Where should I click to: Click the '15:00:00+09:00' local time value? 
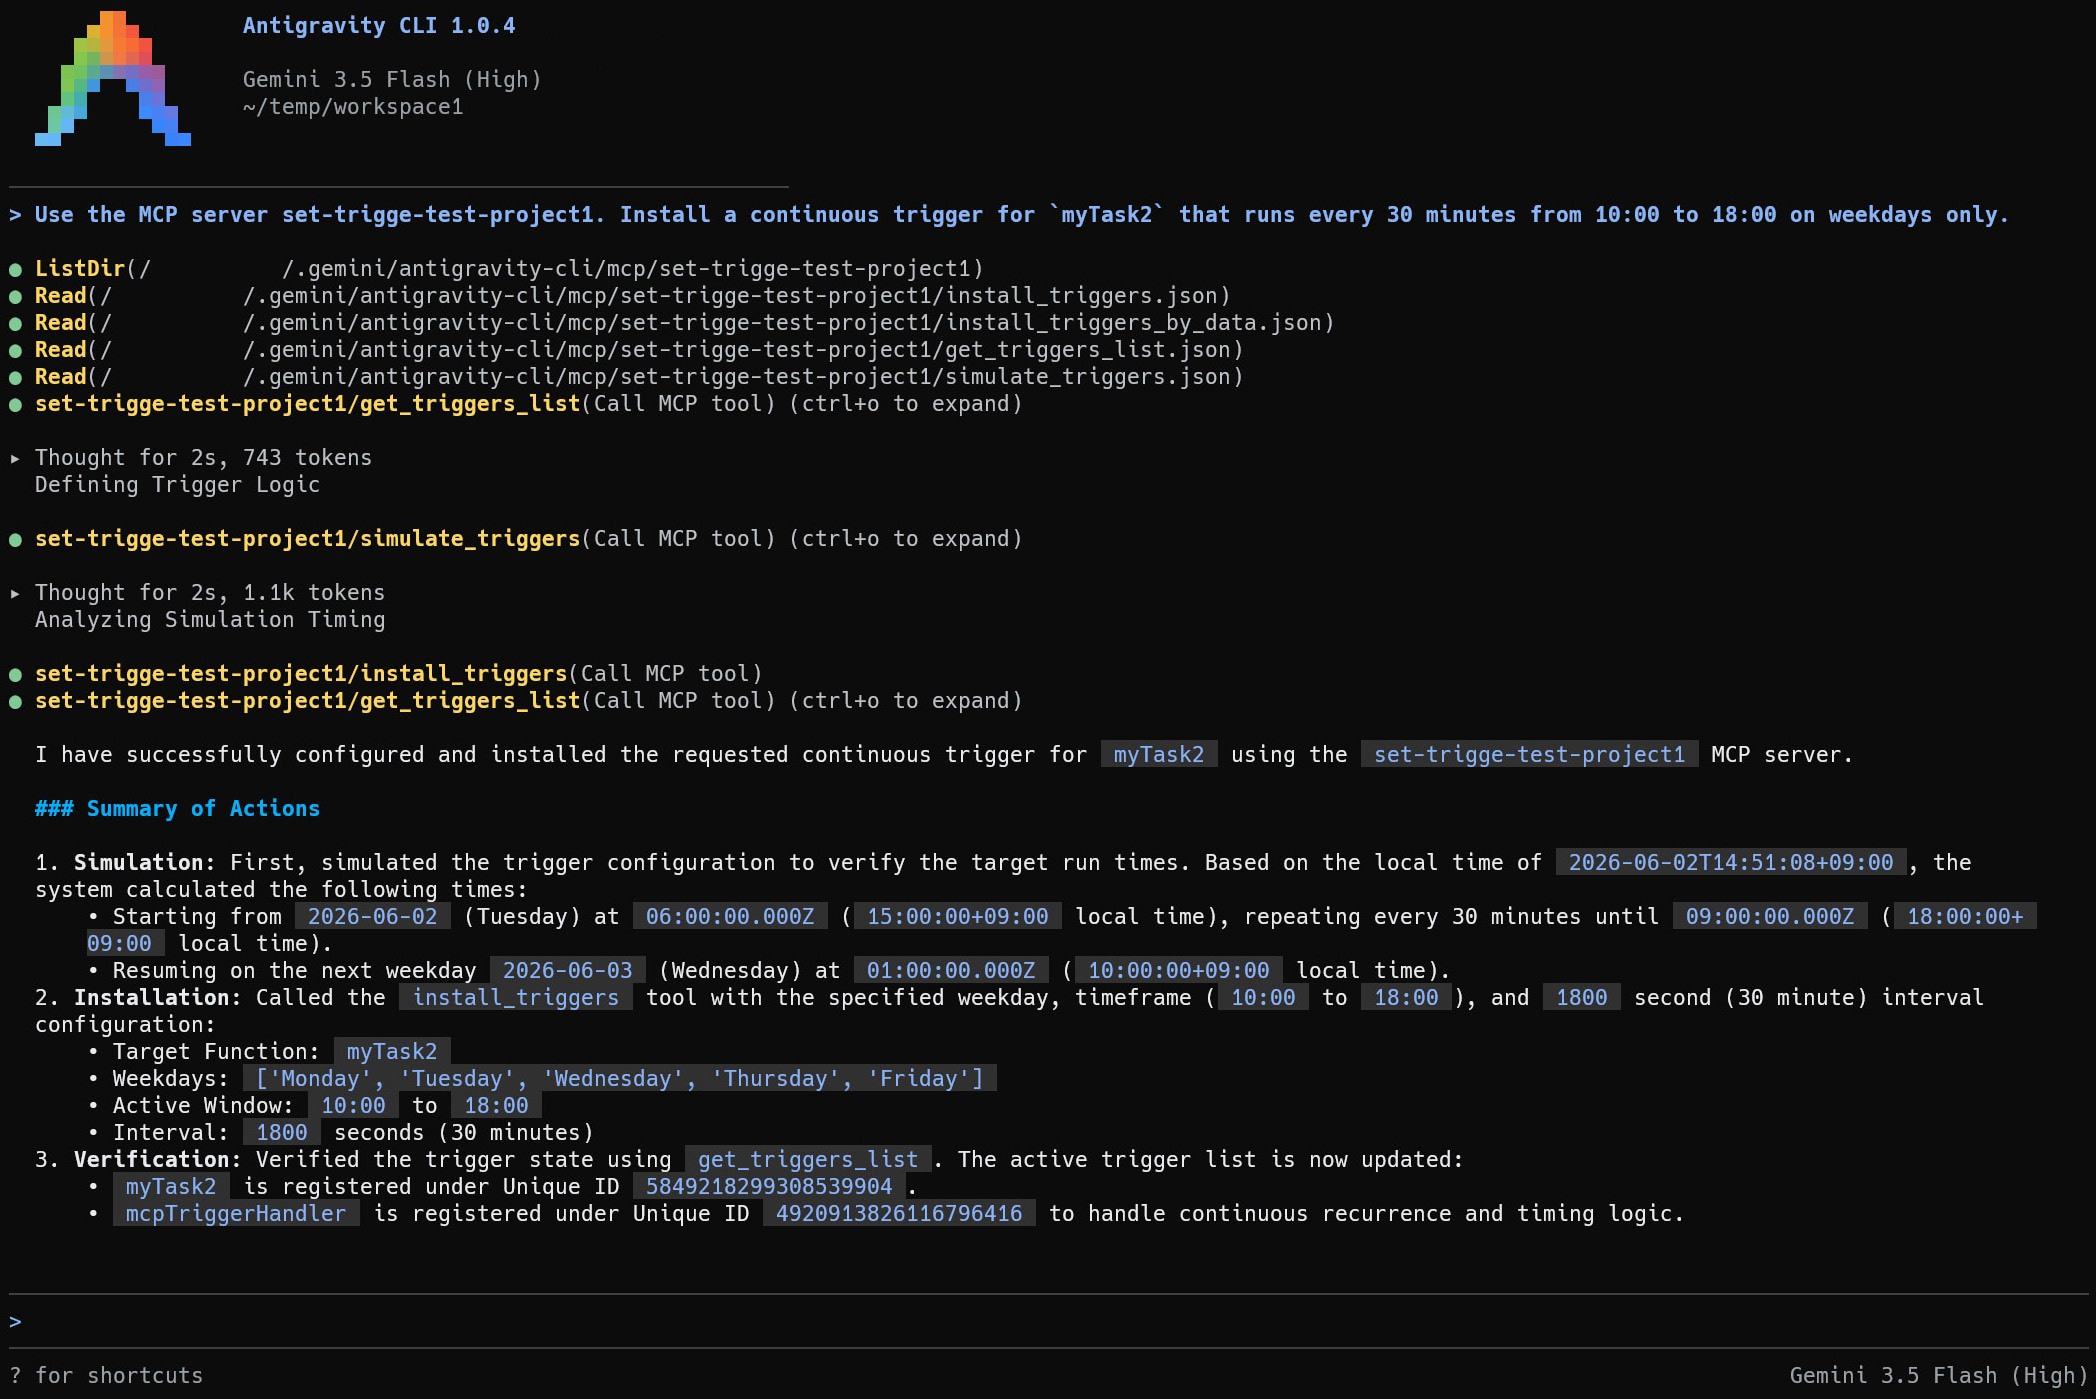pos(958,916)
